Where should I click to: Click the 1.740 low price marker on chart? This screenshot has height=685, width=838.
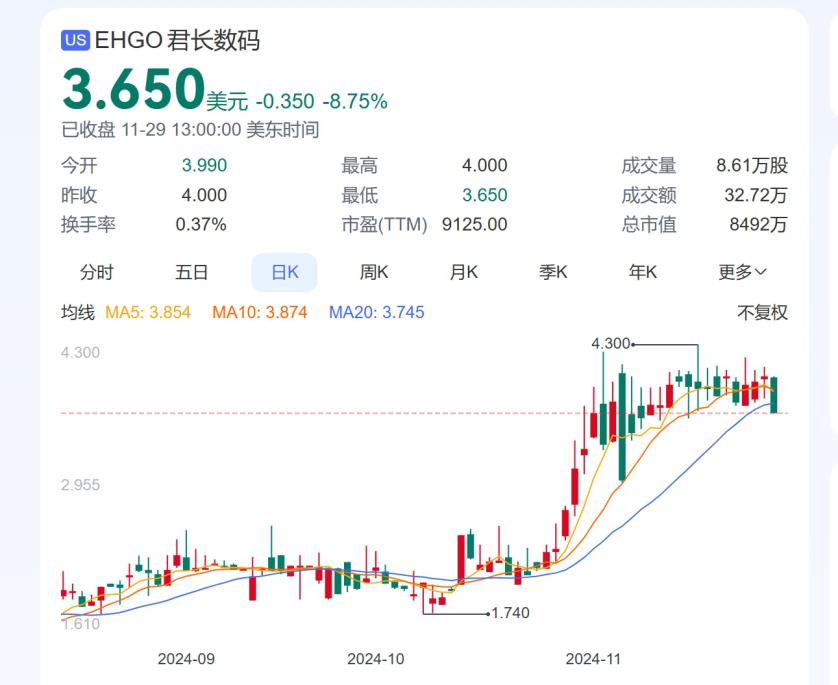pos(510,613)
